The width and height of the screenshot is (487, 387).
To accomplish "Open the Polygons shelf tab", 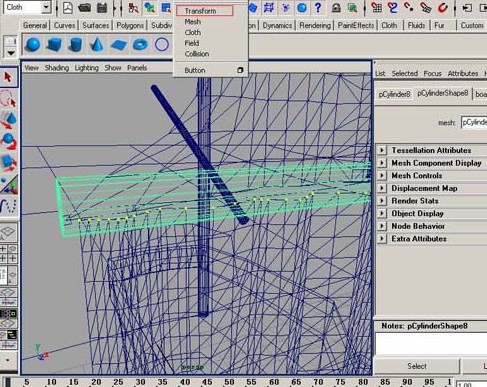I will click(x=130, y=25).
